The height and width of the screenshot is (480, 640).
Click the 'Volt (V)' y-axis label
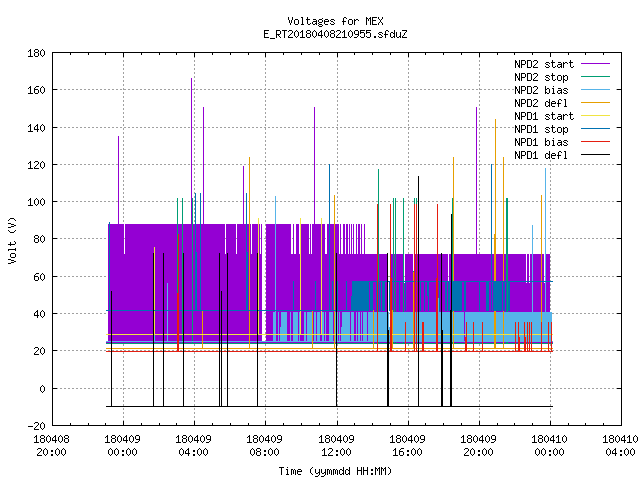pyautogui.click(x=13, y=240)
